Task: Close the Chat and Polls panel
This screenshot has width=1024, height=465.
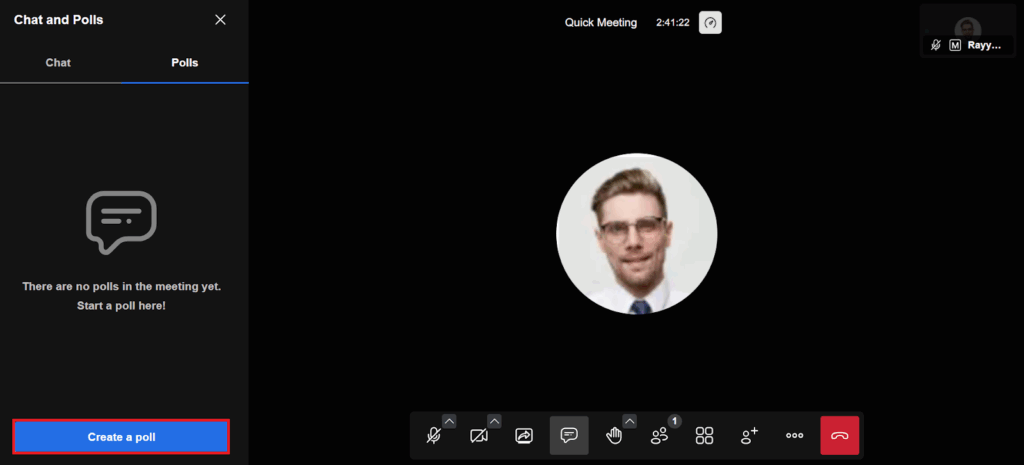Action: click(221, 20)
